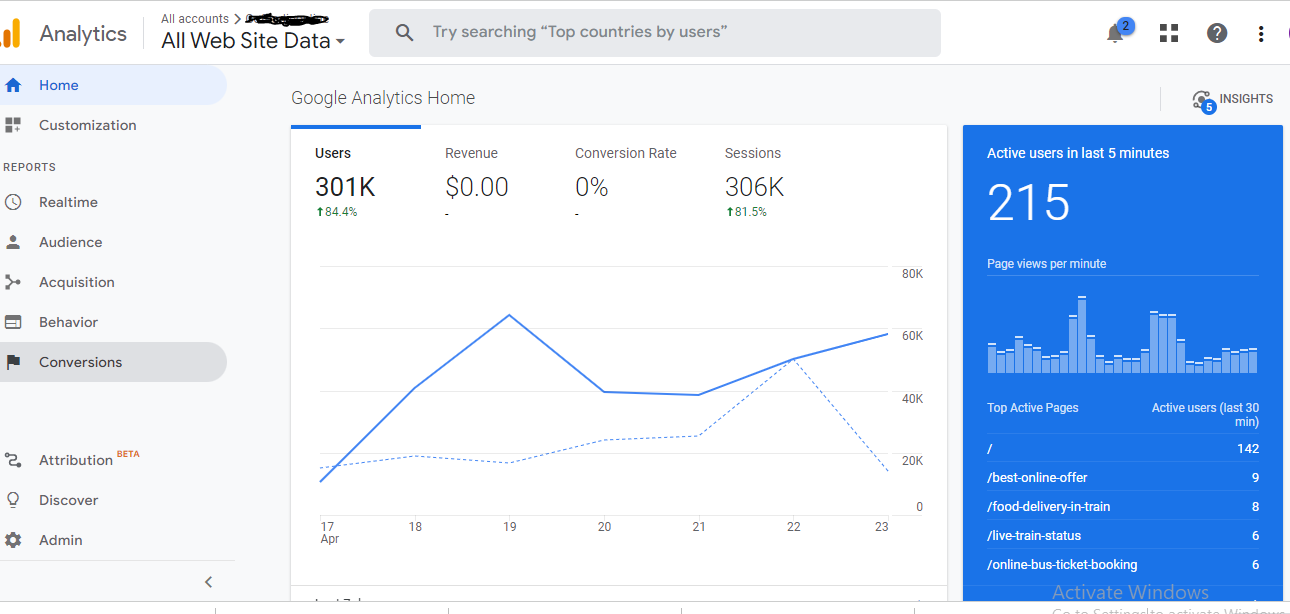Open the Behavior report
The height and width of the screenshot is (614, 1290).
pos(70,321)
